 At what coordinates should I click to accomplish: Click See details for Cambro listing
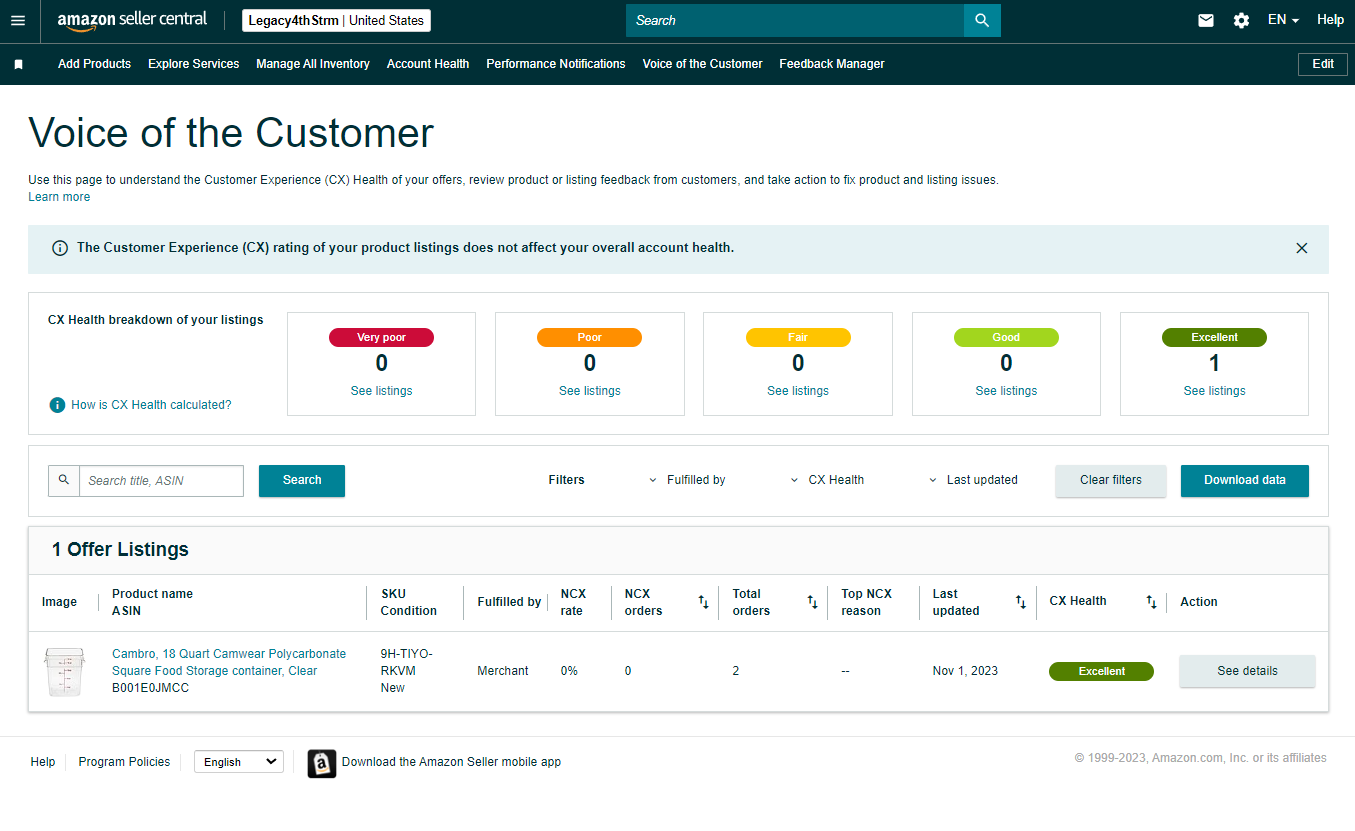(x=1247, y=671)
